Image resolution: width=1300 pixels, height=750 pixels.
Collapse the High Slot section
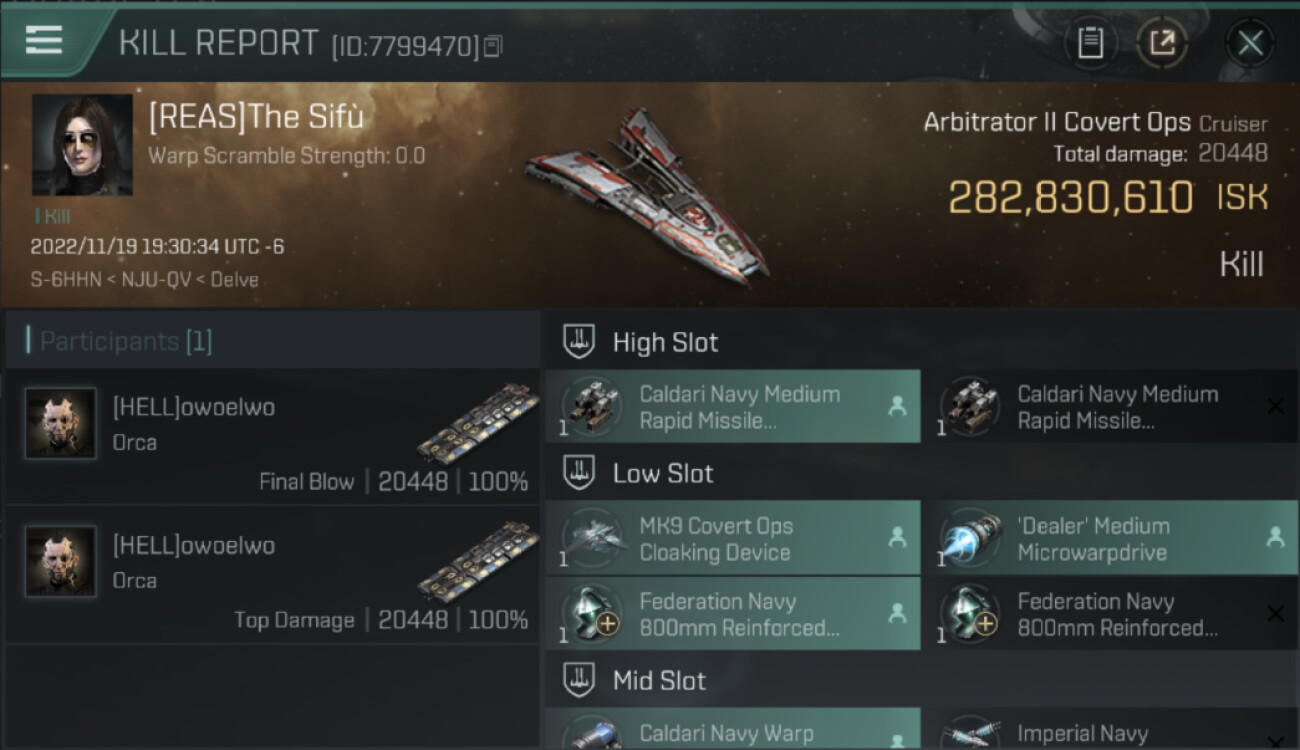click(579, 342)
